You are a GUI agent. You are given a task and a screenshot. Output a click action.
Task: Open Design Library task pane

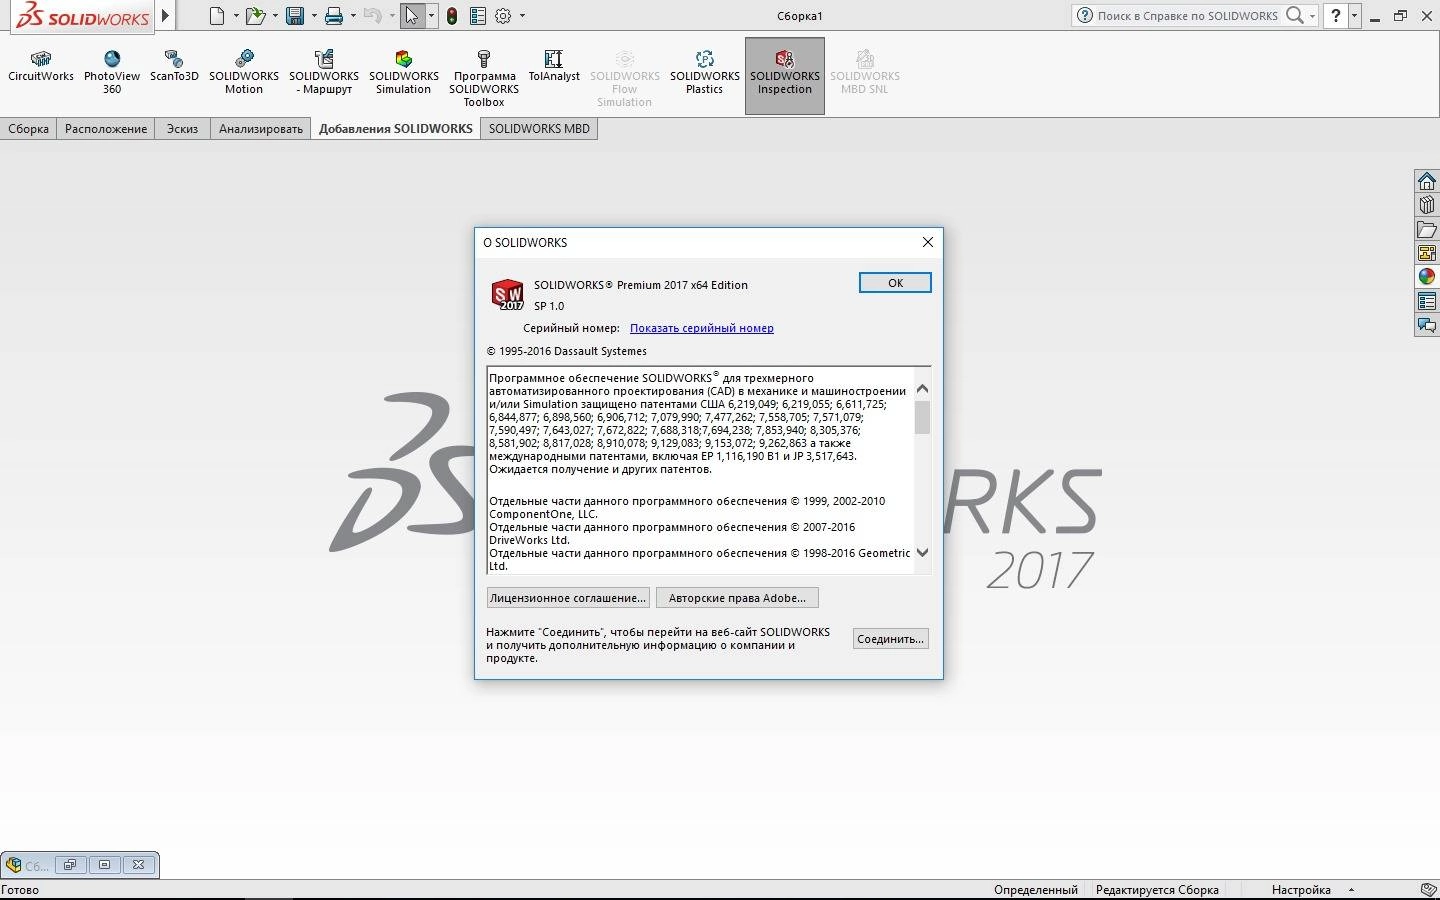click(1427, 205)
